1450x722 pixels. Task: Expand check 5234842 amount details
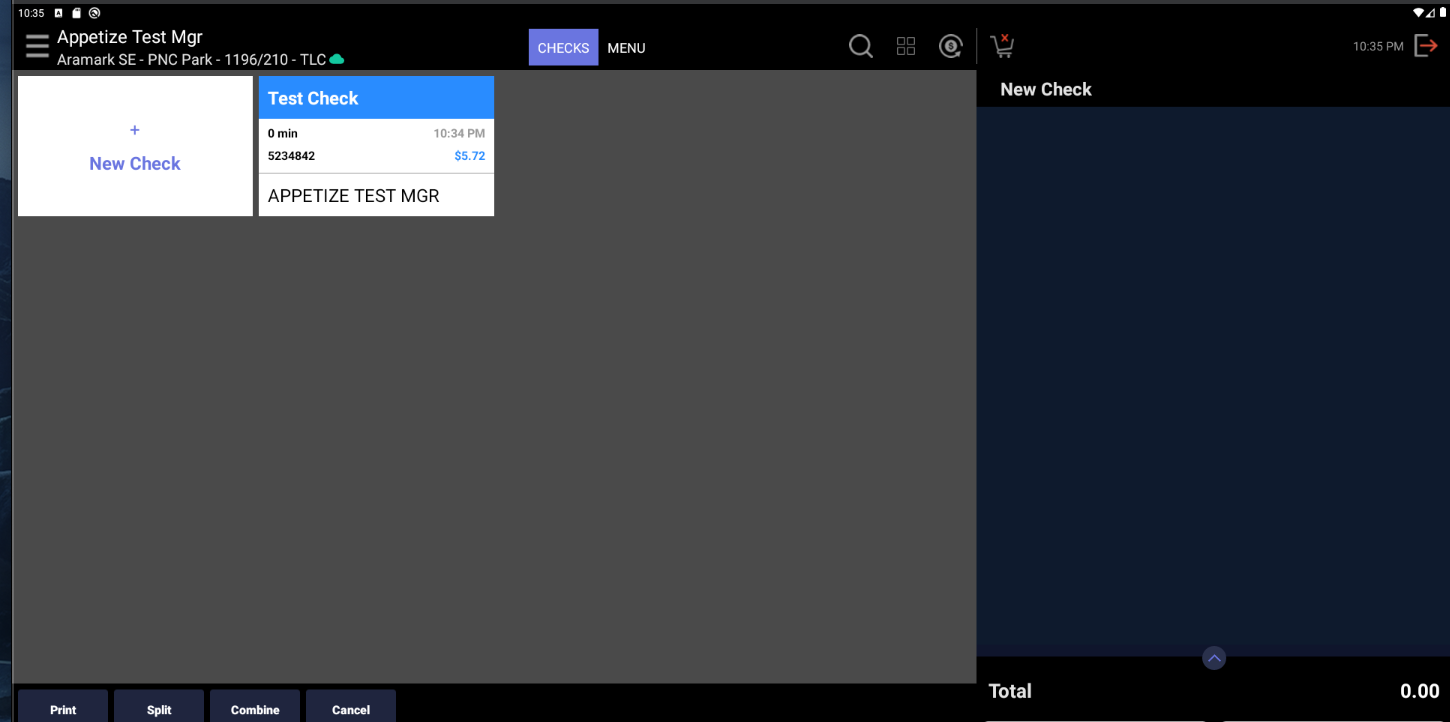291,156
